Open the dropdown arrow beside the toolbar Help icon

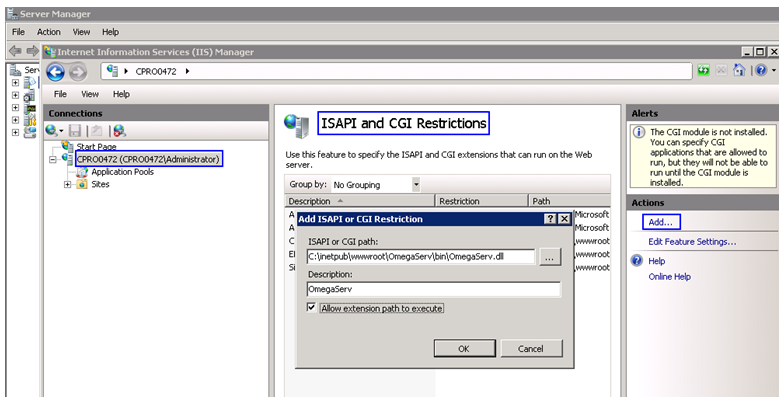coord(774,71)
